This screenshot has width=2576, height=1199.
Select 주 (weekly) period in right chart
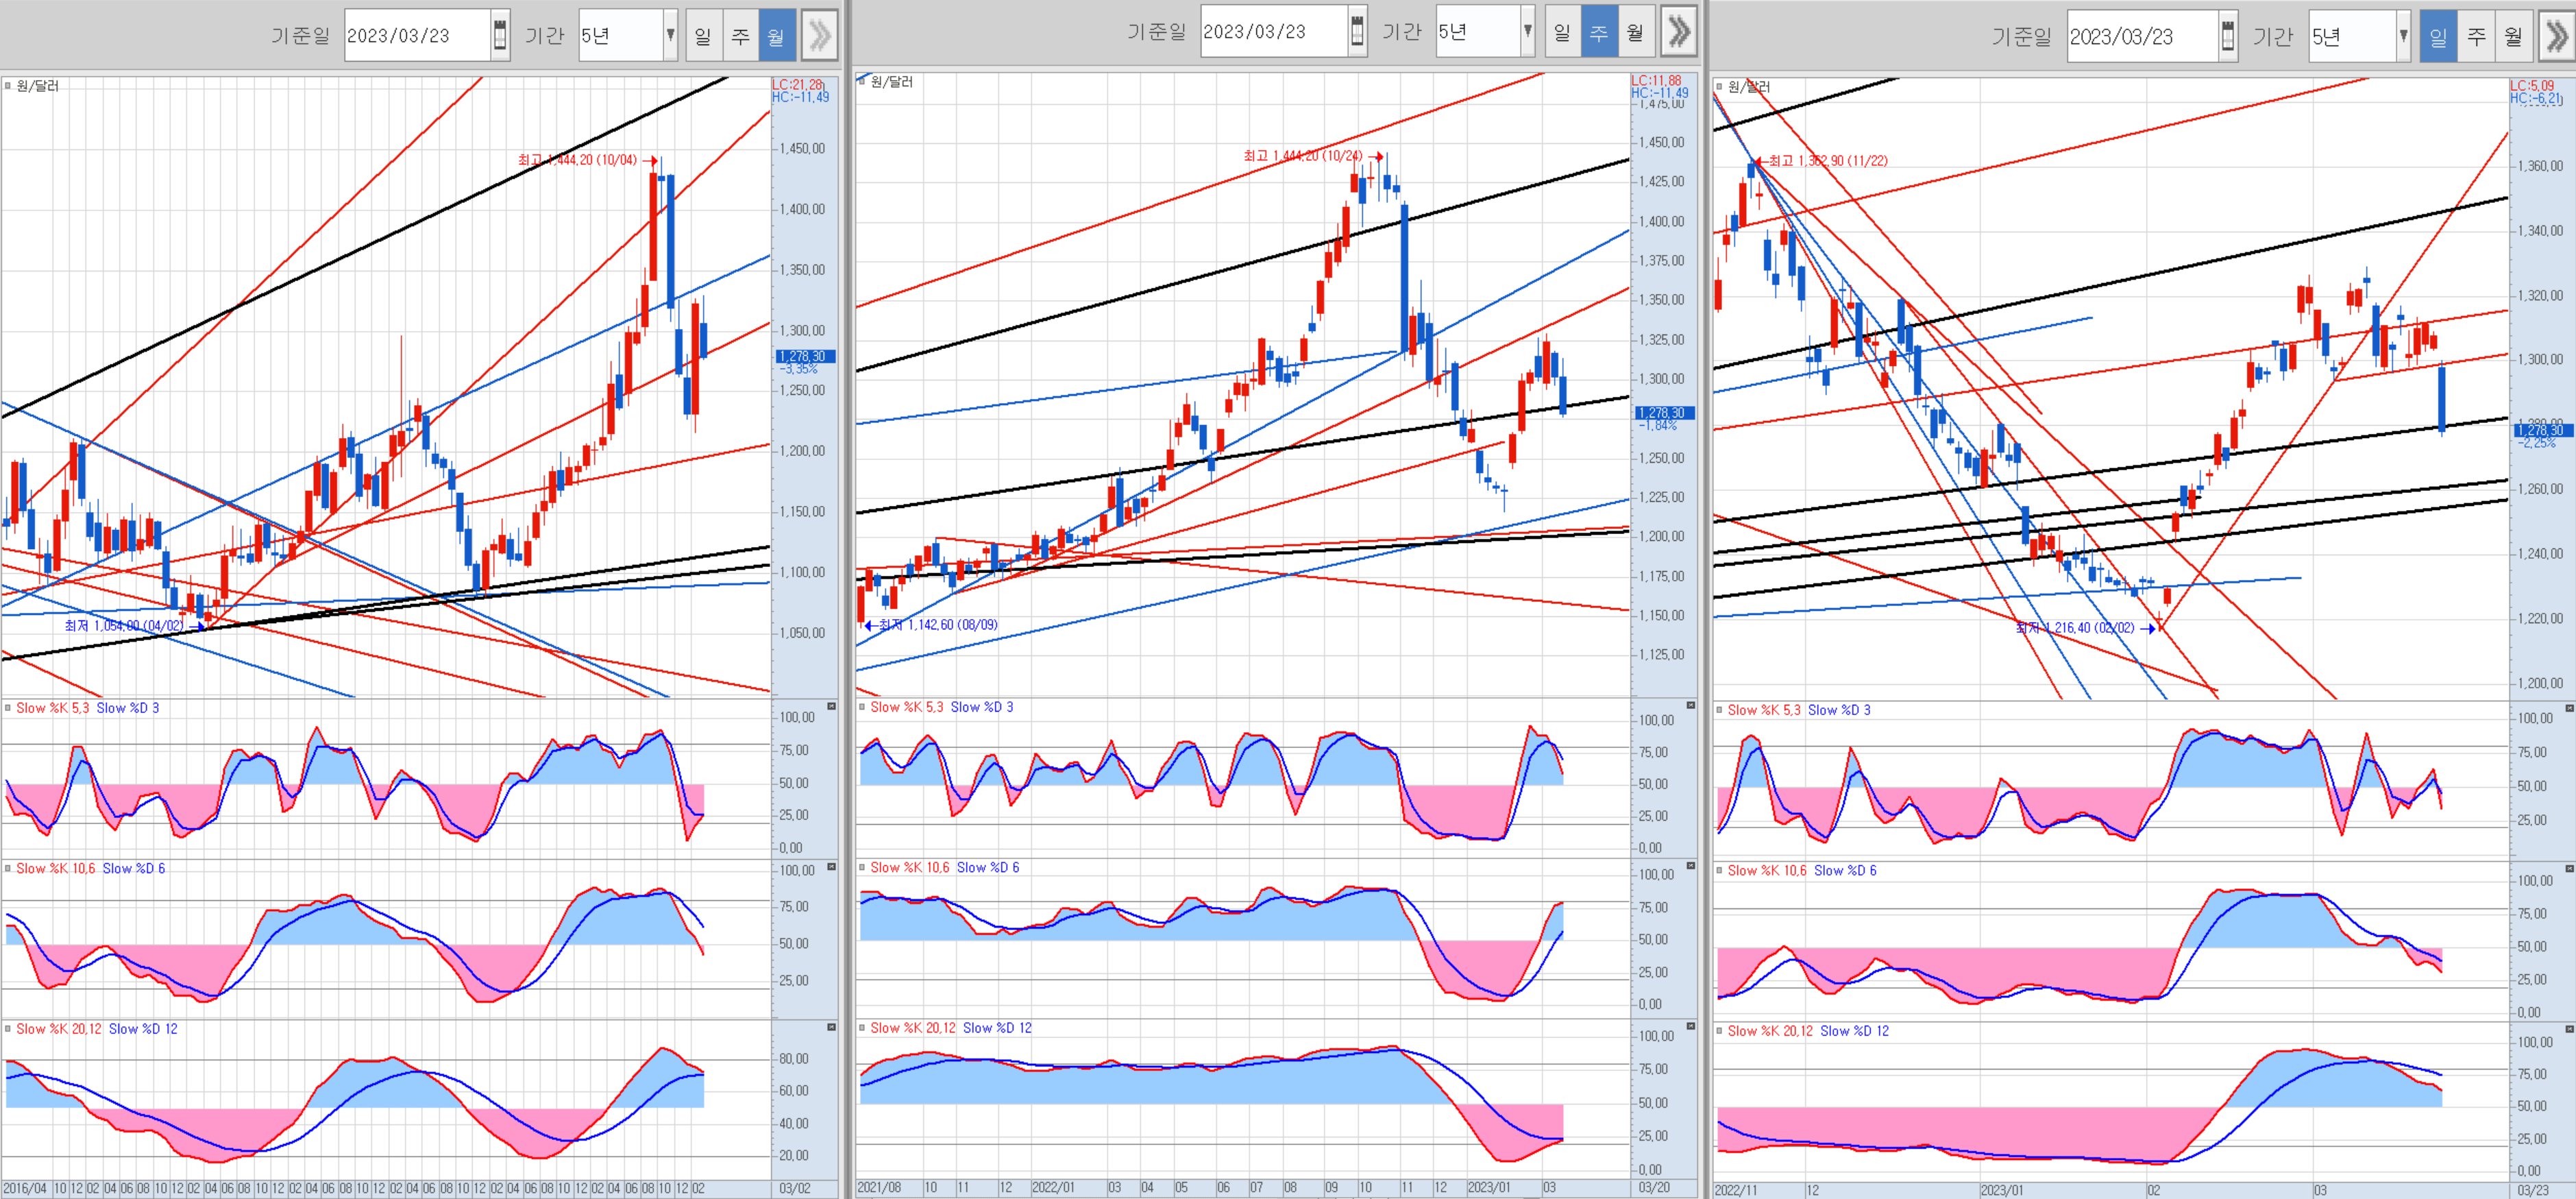[x=2476, y=37]
